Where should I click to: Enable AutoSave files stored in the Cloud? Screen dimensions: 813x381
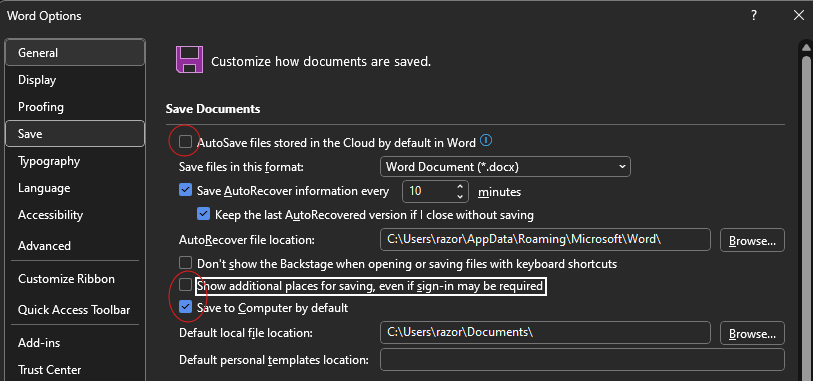[x=185, y=142]
